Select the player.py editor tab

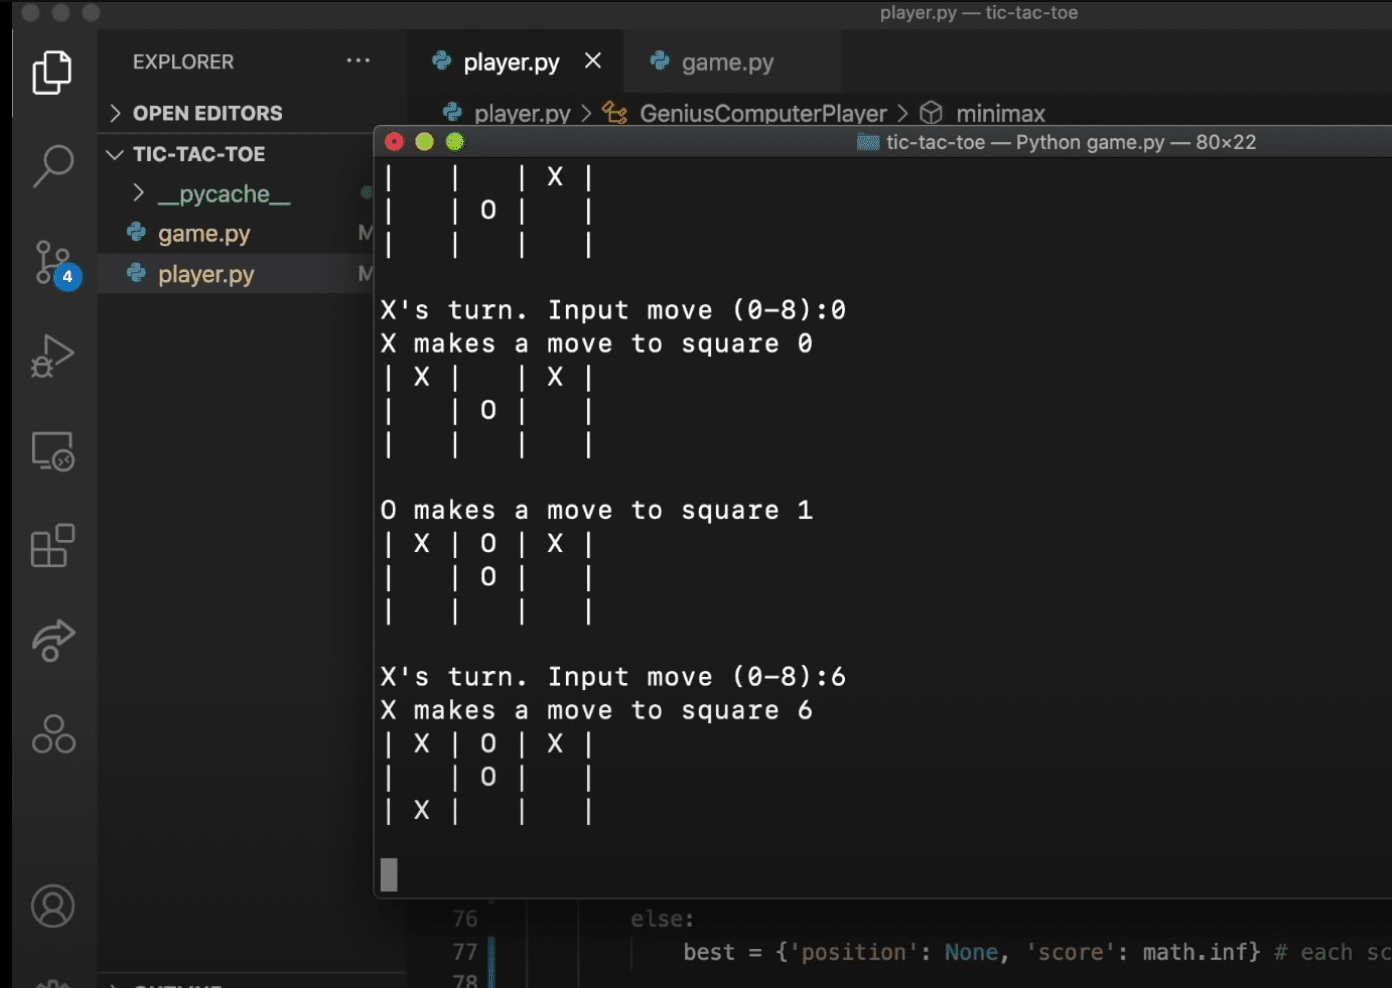pos(510,62)
